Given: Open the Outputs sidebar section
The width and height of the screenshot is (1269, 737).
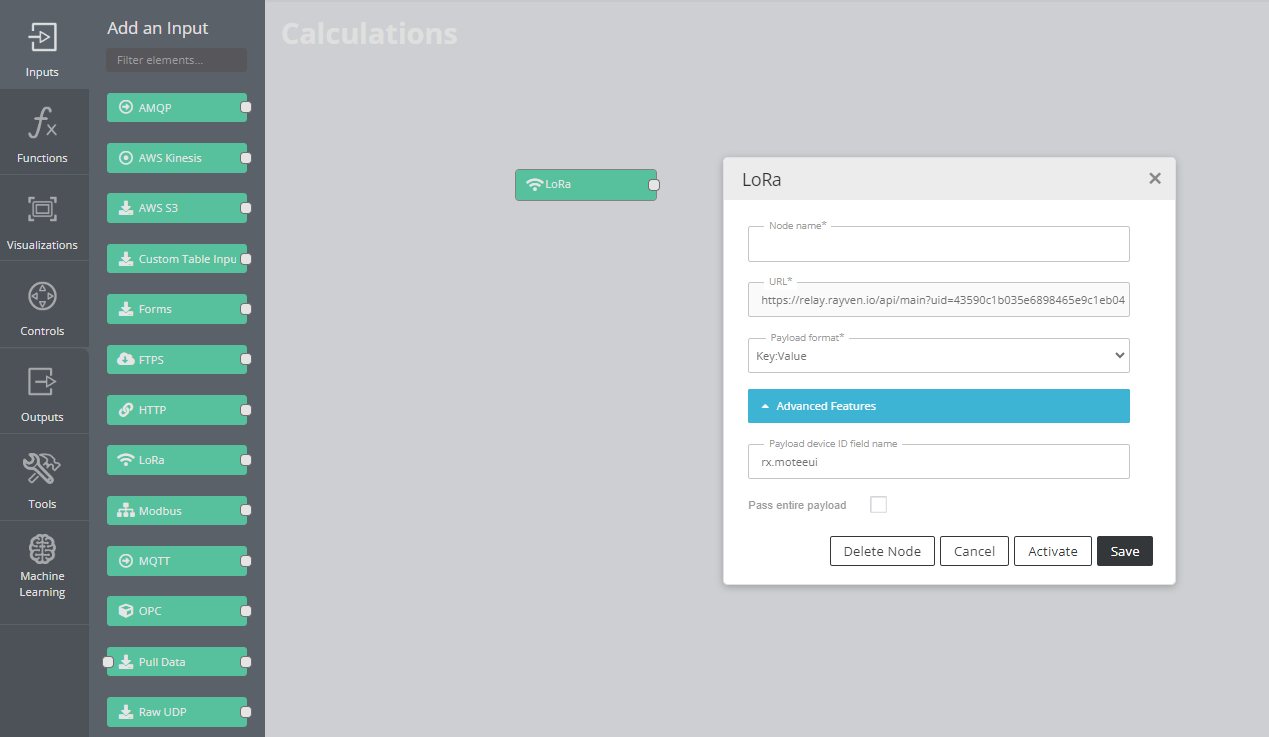Looking at the screenshot, I should 43,391.
